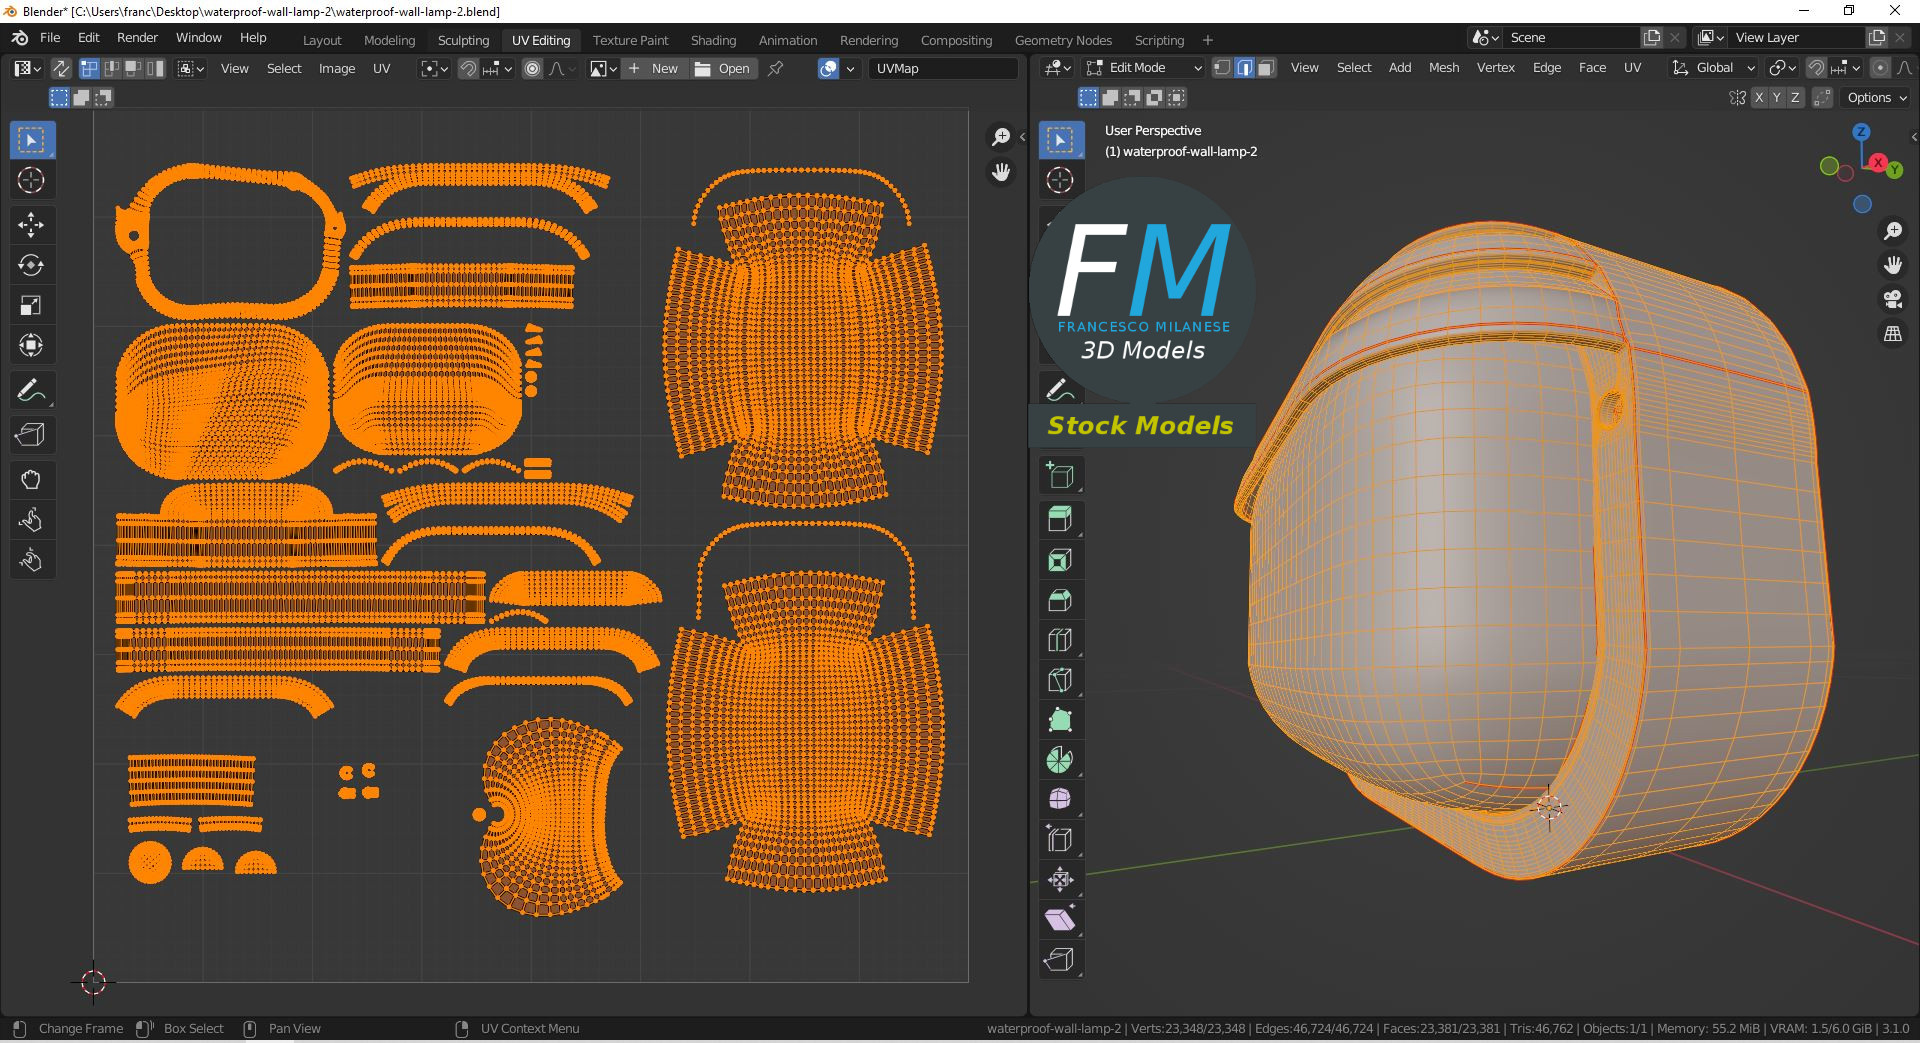
Task: Select the Bevel tool in 3D viewport
Action: tap(1060, 599)
